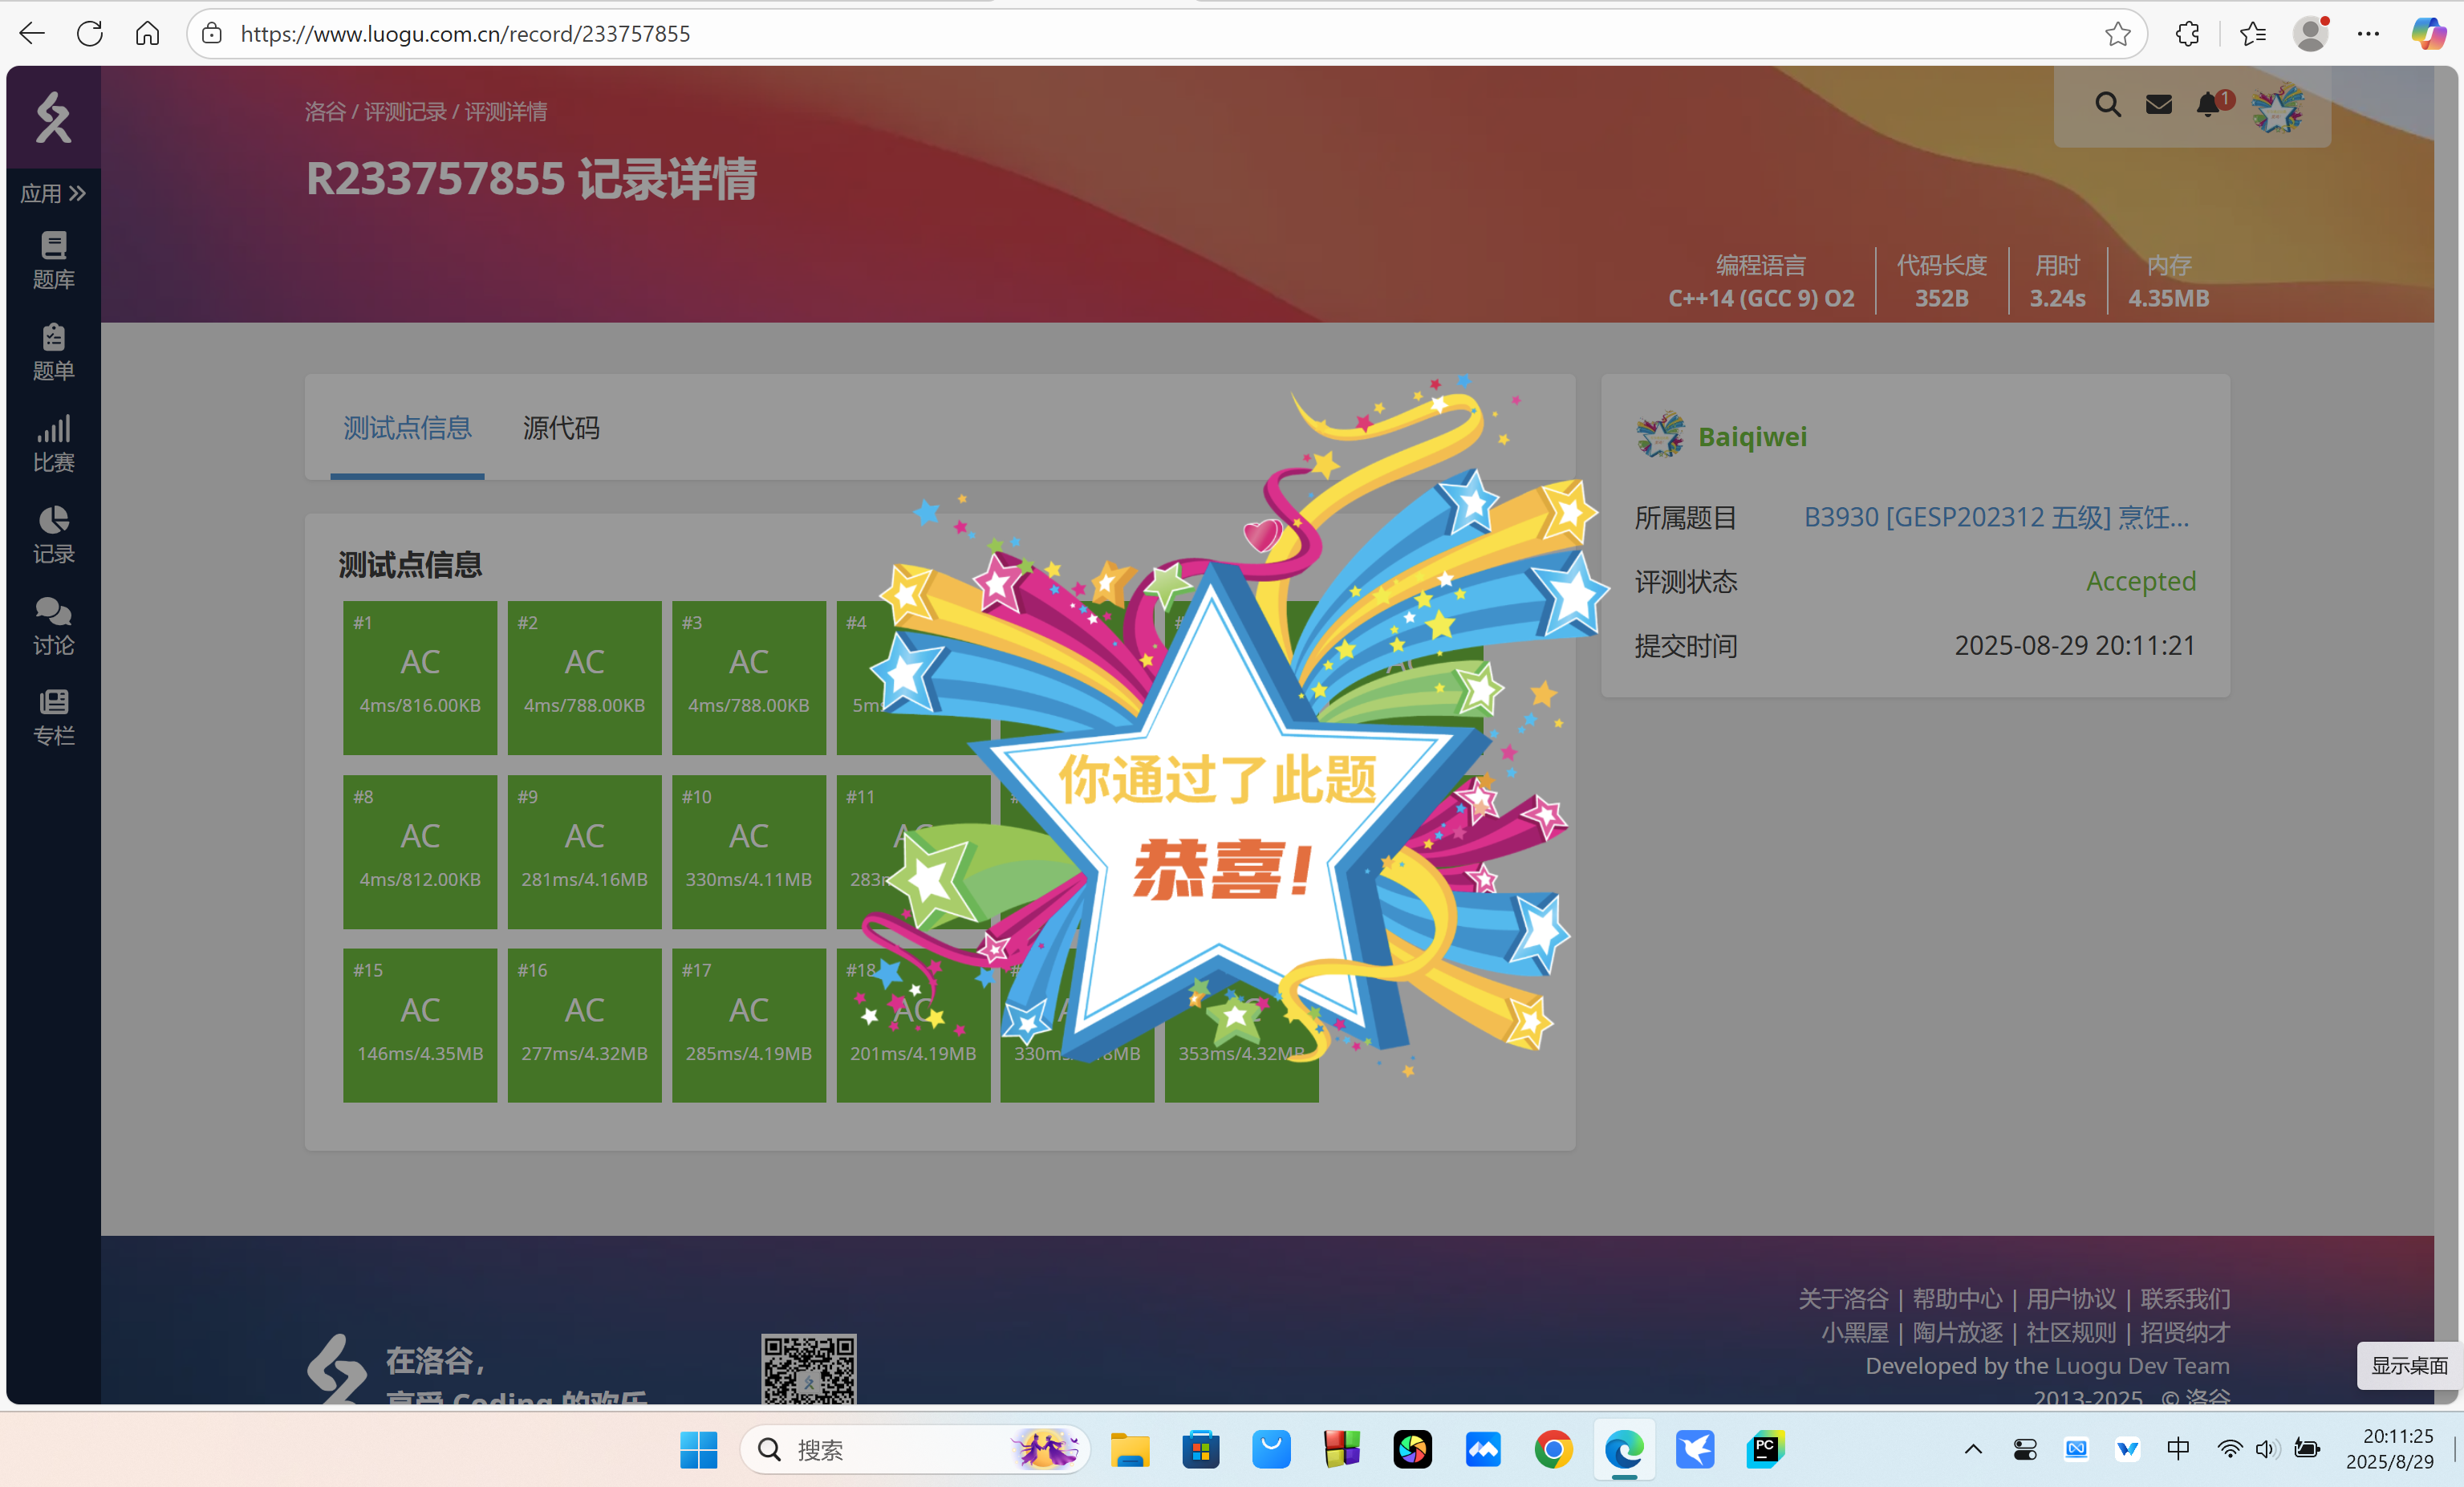This screenshot has width=2464, height=1487.
Task: Click 帮助中心 footer link
Action: point(1957,1299)
